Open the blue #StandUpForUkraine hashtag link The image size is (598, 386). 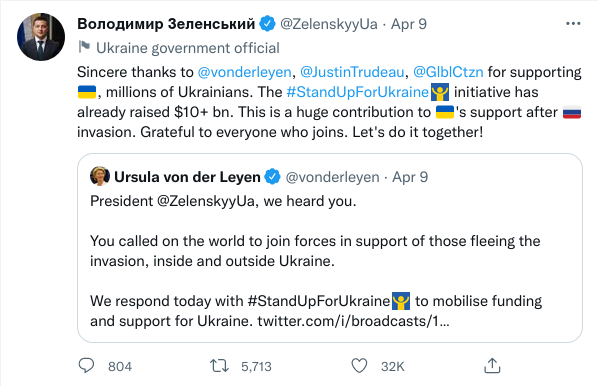(357, 92)
